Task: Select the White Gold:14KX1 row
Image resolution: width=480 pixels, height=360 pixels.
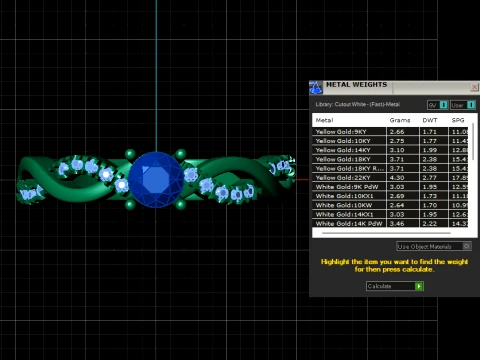Action: (x=390, y=214)
